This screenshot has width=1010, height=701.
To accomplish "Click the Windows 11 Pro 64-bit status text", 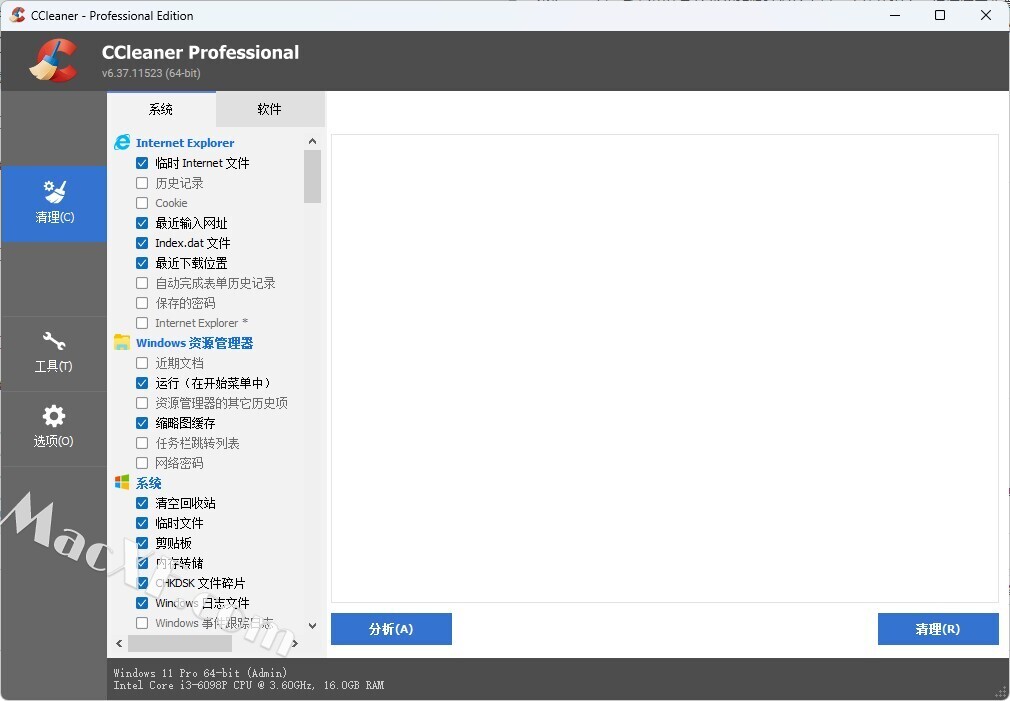I will click(200, 673).
